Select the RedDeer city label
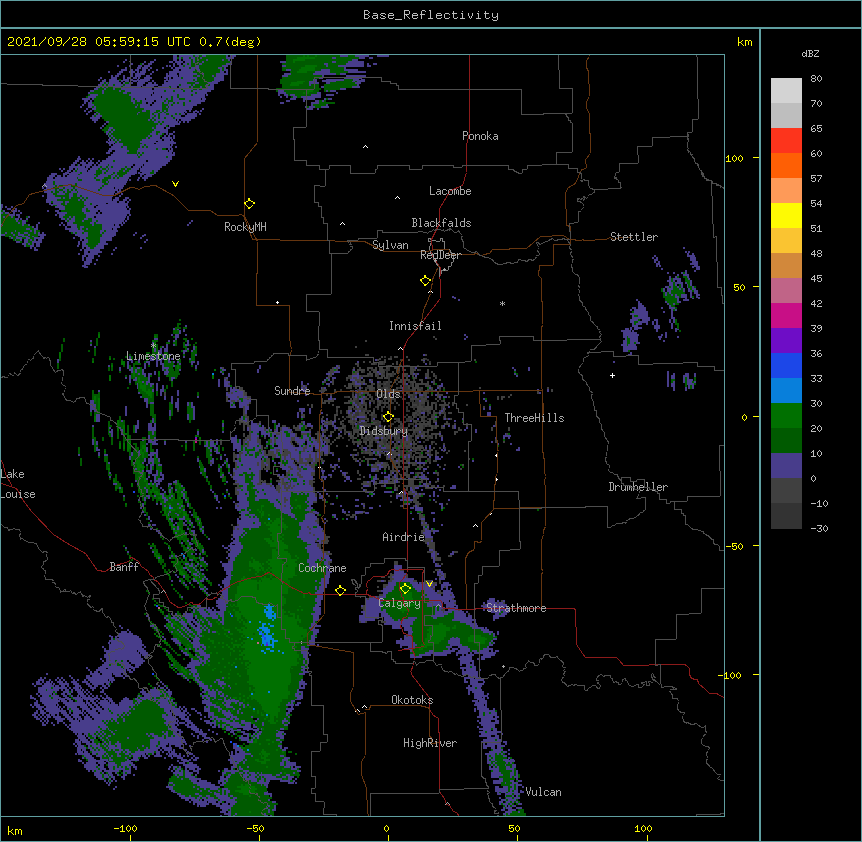The width and height of the screenshot is (862, 842). [x=440, y=255]
